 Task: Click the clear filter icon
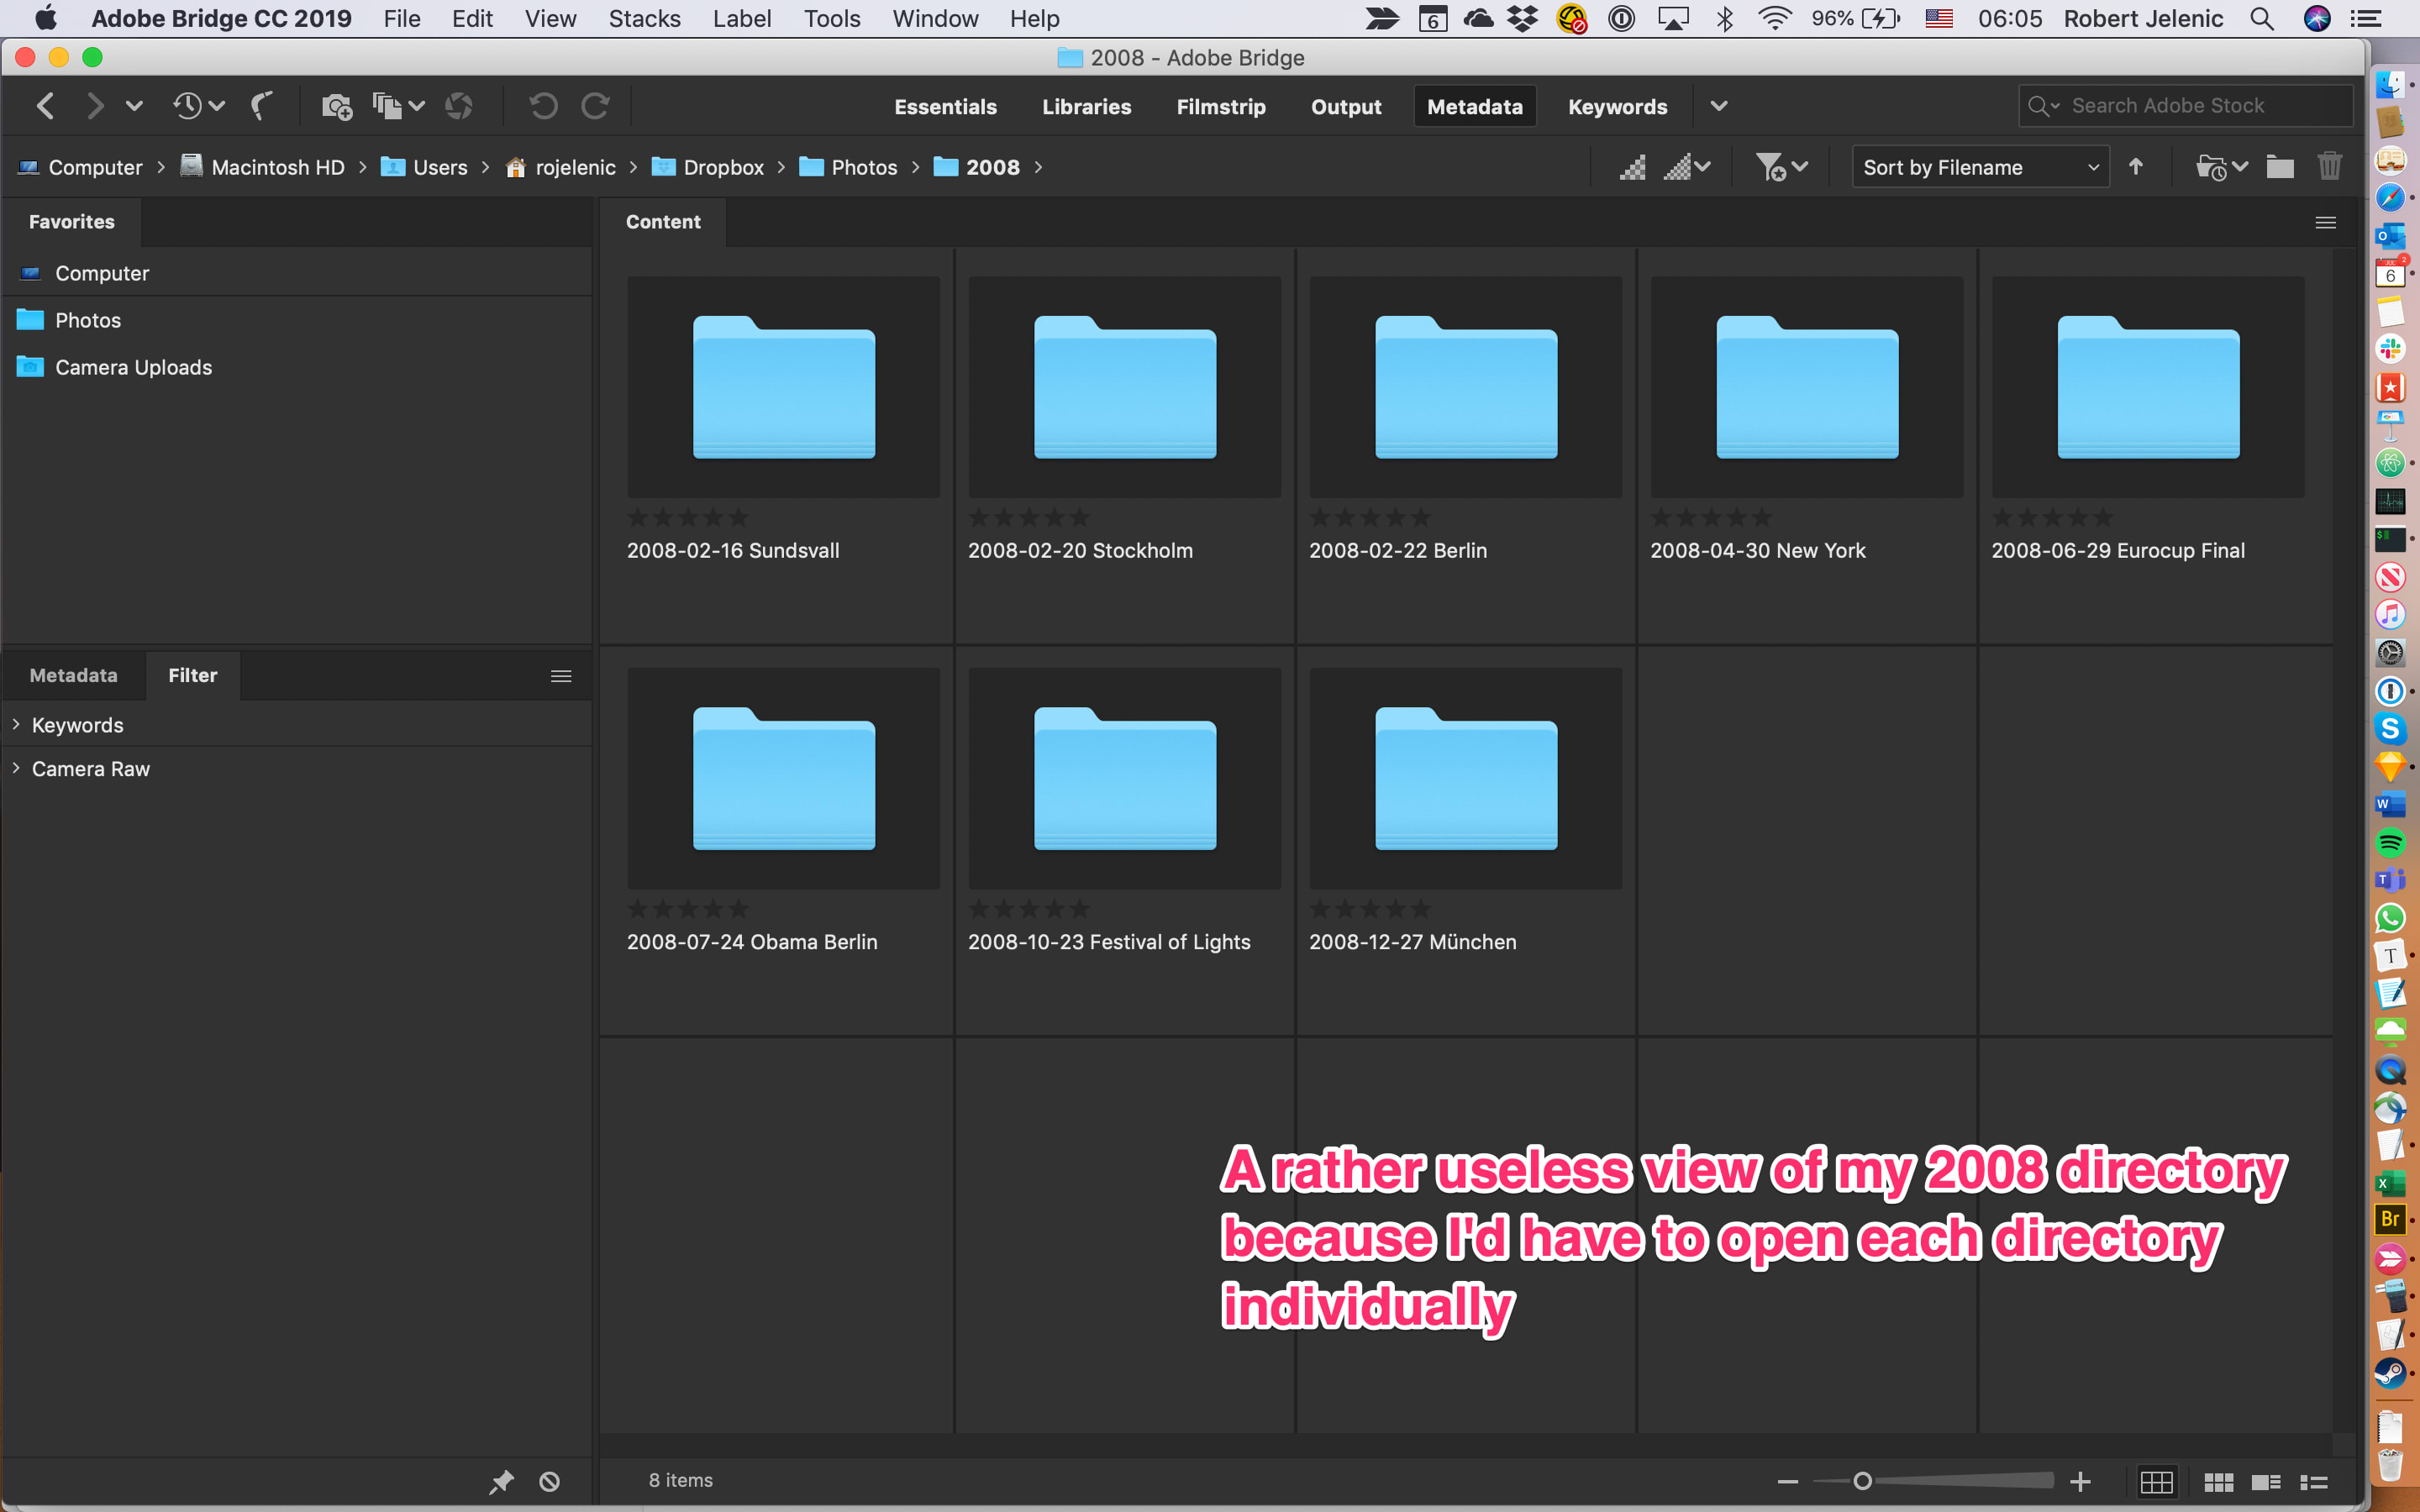coord(550,1481)
